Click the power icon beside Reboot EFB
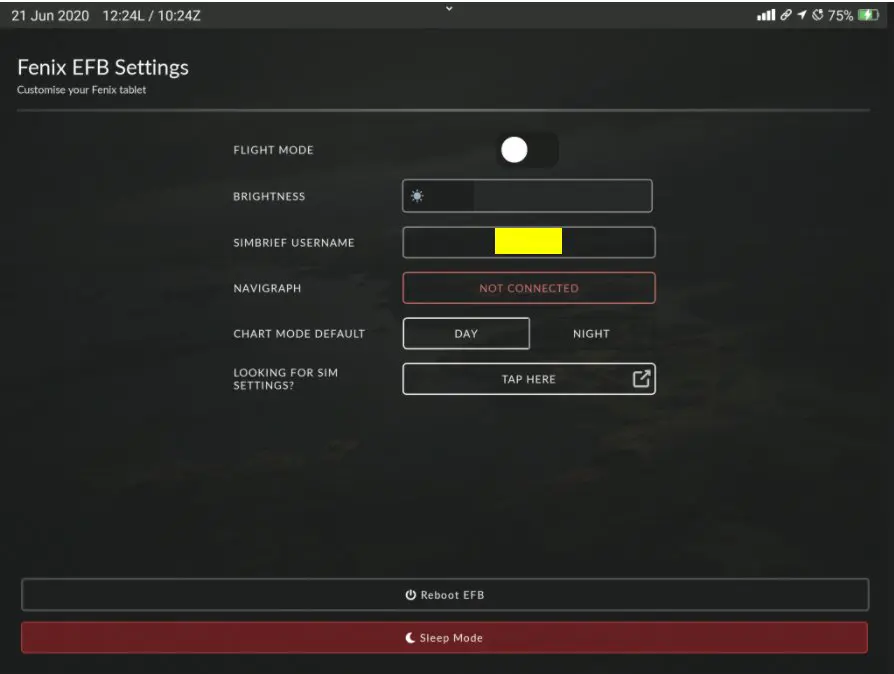 [x=411, y=595]
